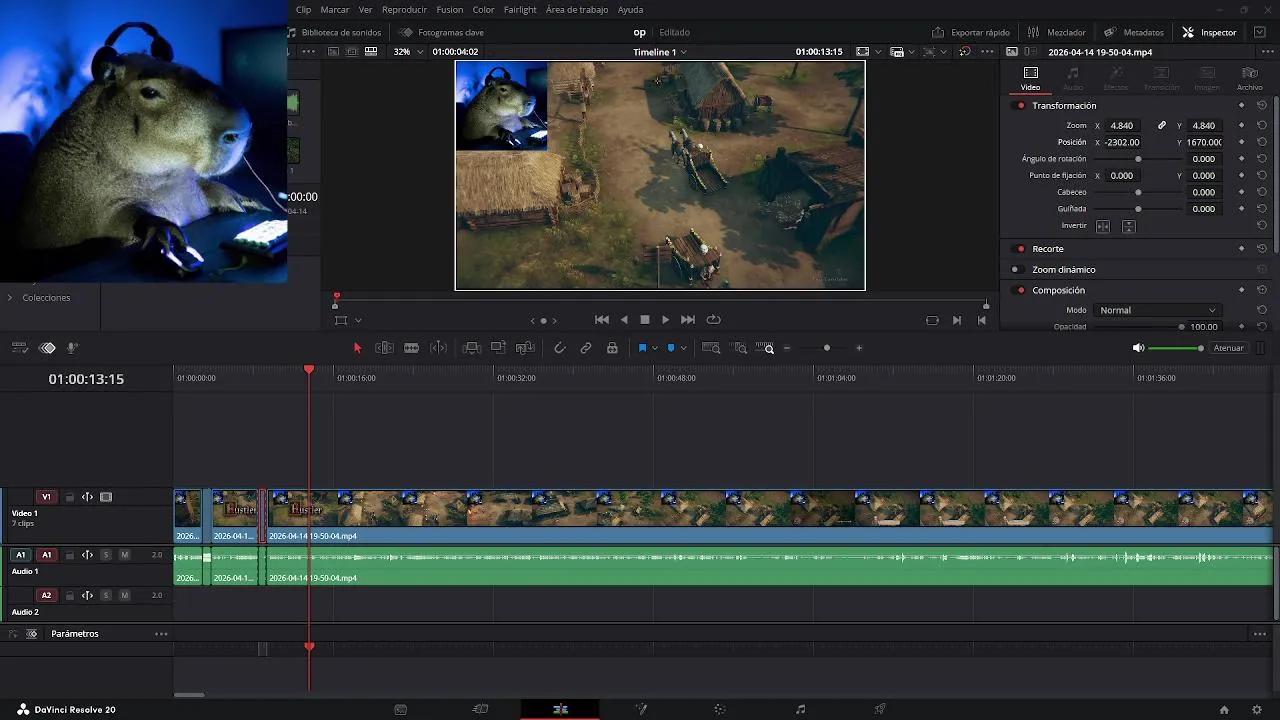This screenshot has height=720, width=1280.
Task: Select the arrow Selection mode tool
Action: pyautogui.click(x=357, y=348)
